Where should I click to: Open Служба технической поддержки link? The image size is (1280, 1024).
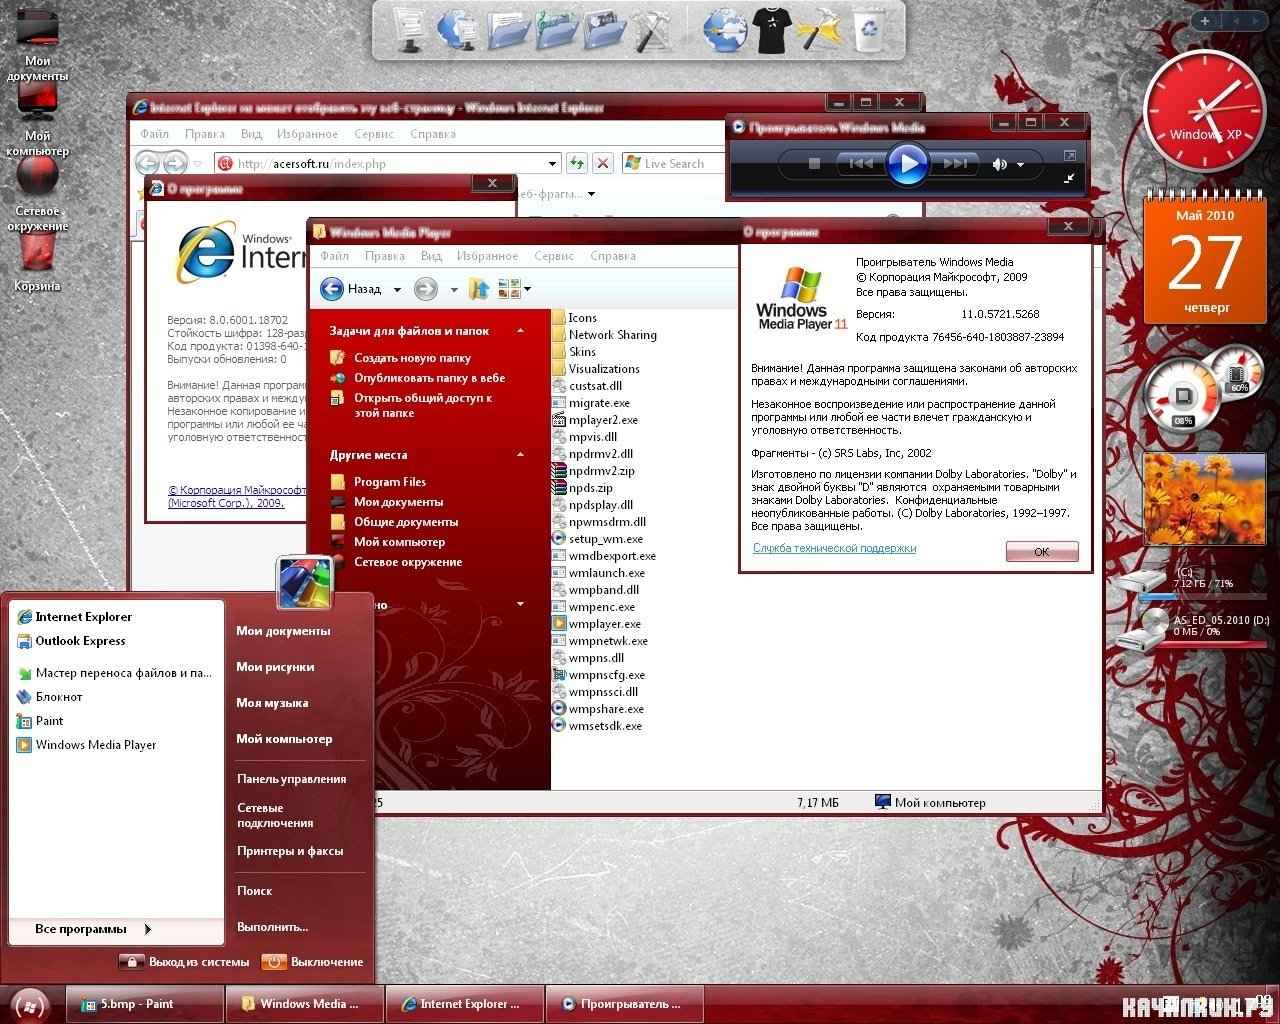834,548
